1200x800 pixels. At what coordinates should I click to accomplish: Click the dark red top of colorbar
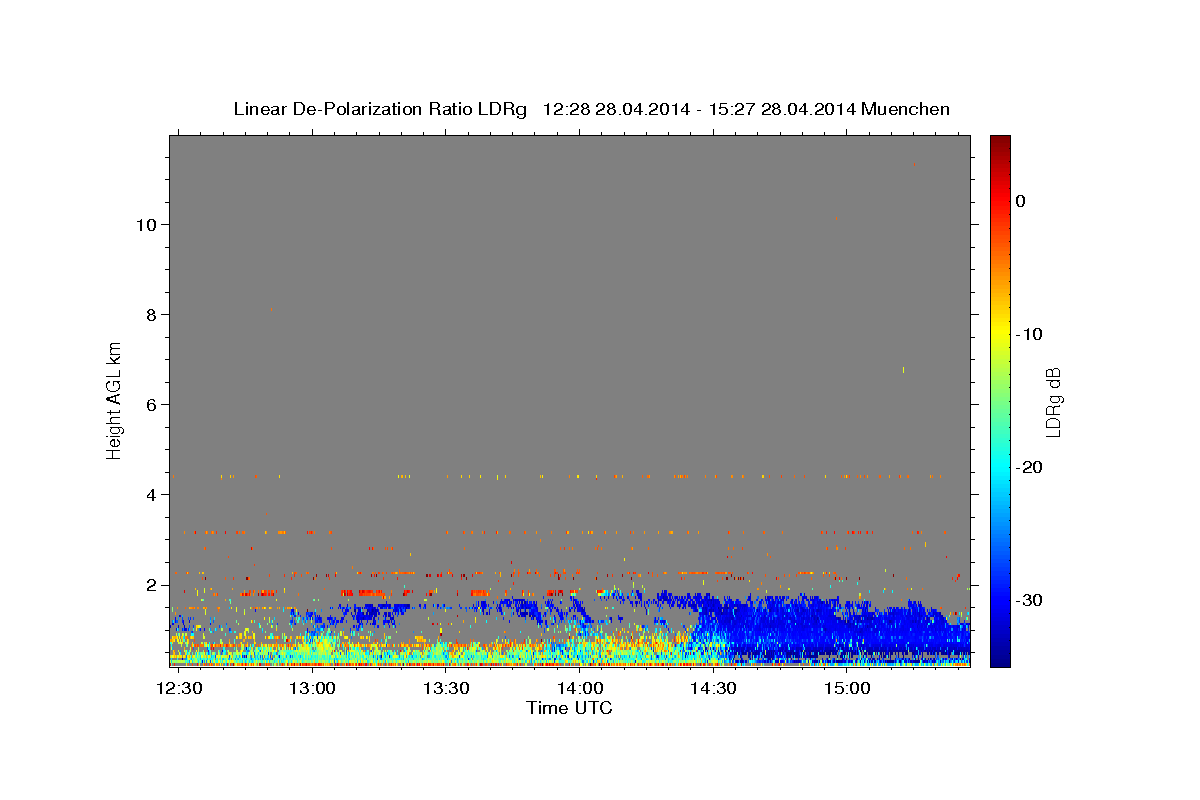1000,142
